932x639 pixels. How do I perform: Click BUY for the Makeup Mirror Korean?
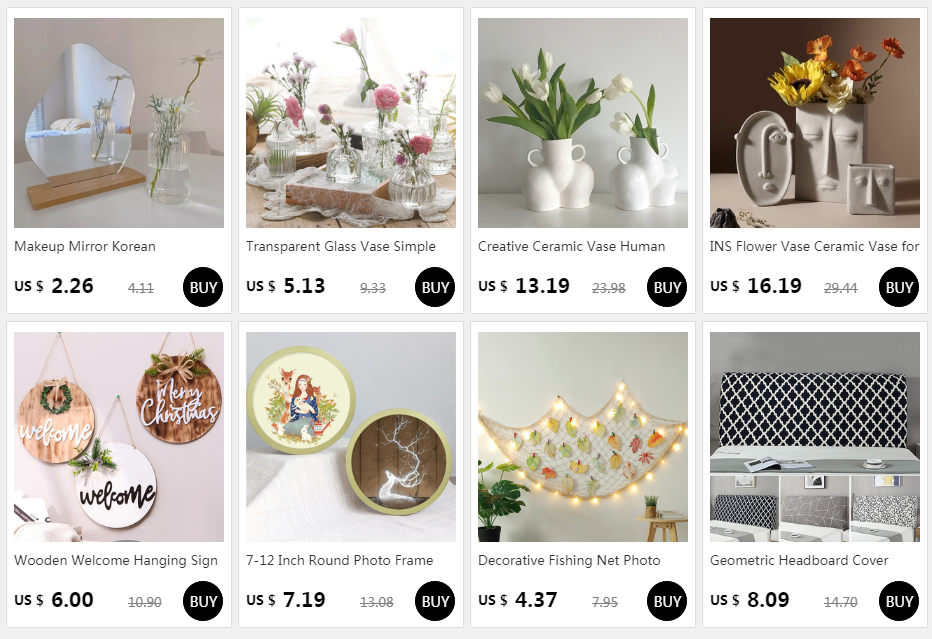click(x=203, y=287)
